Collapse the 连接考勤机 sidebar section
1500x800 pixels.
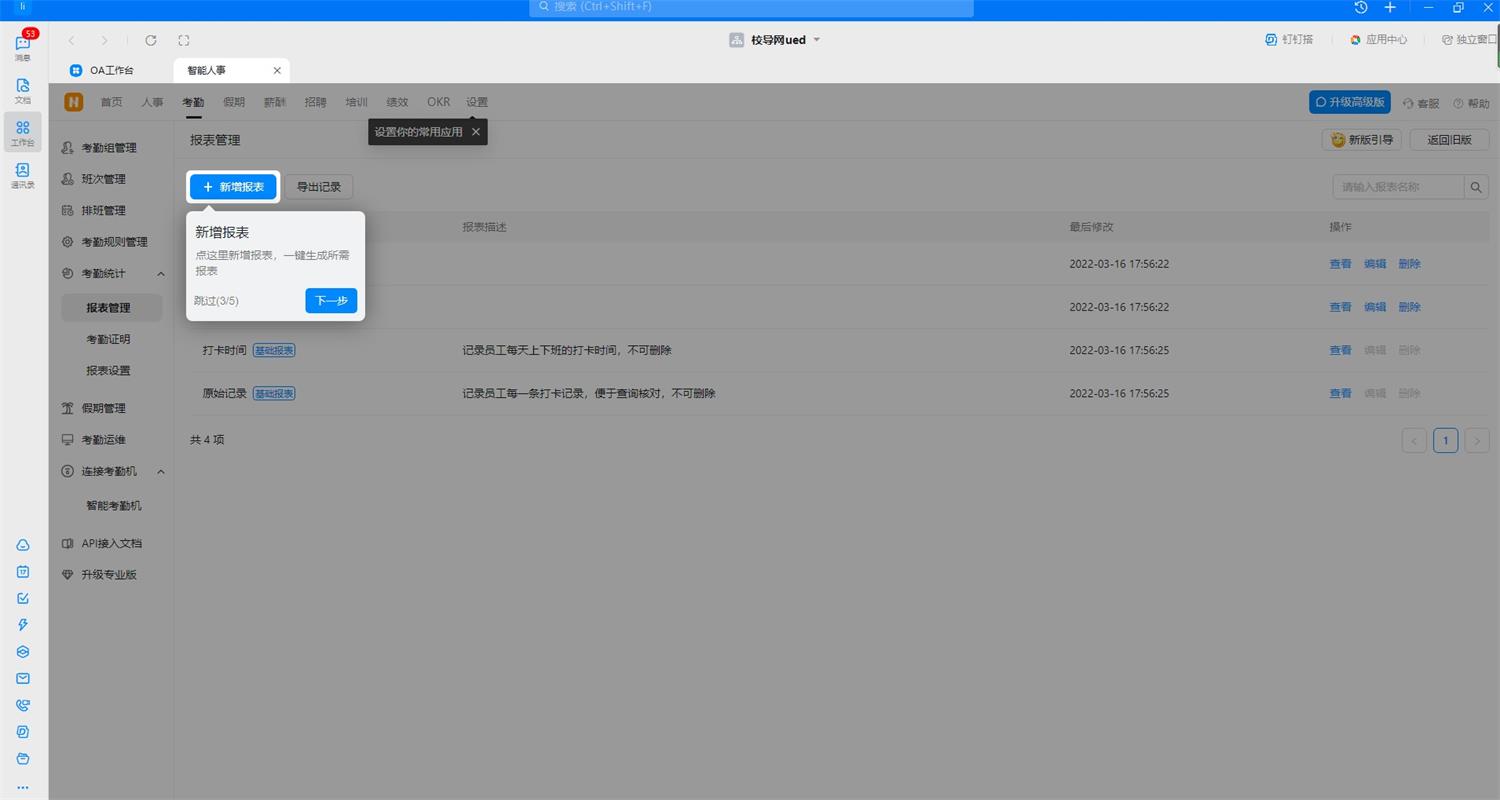coord(161,471)
